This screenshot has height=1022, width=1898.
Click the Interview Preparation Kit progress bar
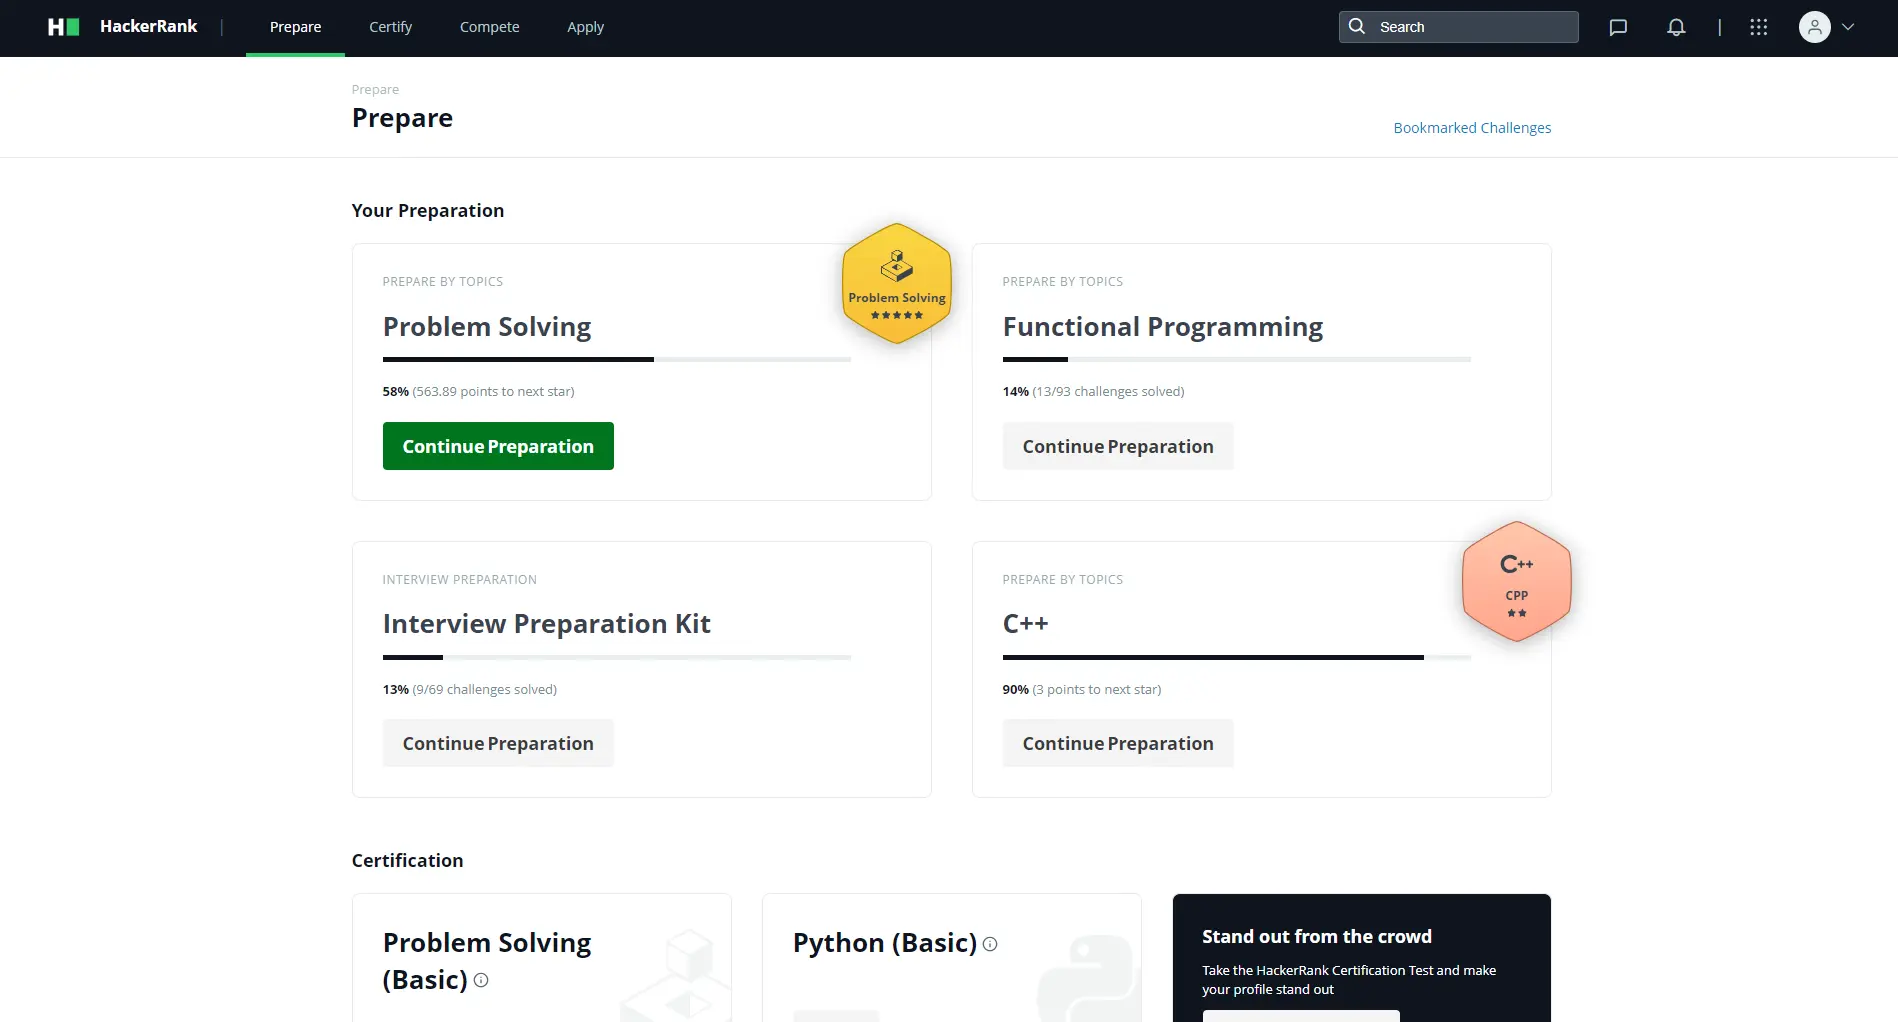(617, 657)
